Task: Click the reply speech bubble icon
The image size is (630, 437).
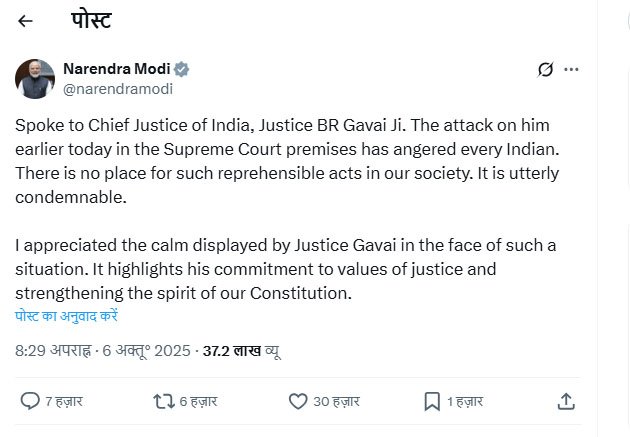Action: tap(29, 401)
